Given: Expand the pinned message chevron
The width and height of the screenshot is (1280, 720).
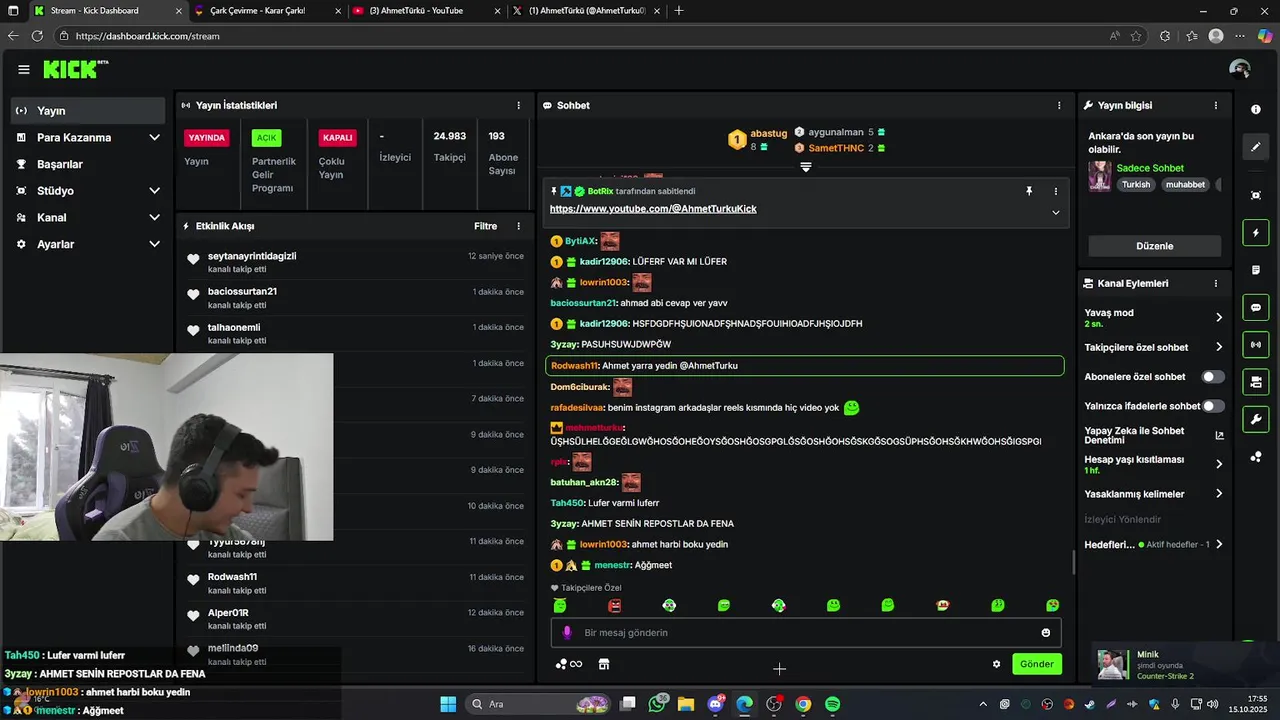Looking at the screenshot, I should [1055, 212].
